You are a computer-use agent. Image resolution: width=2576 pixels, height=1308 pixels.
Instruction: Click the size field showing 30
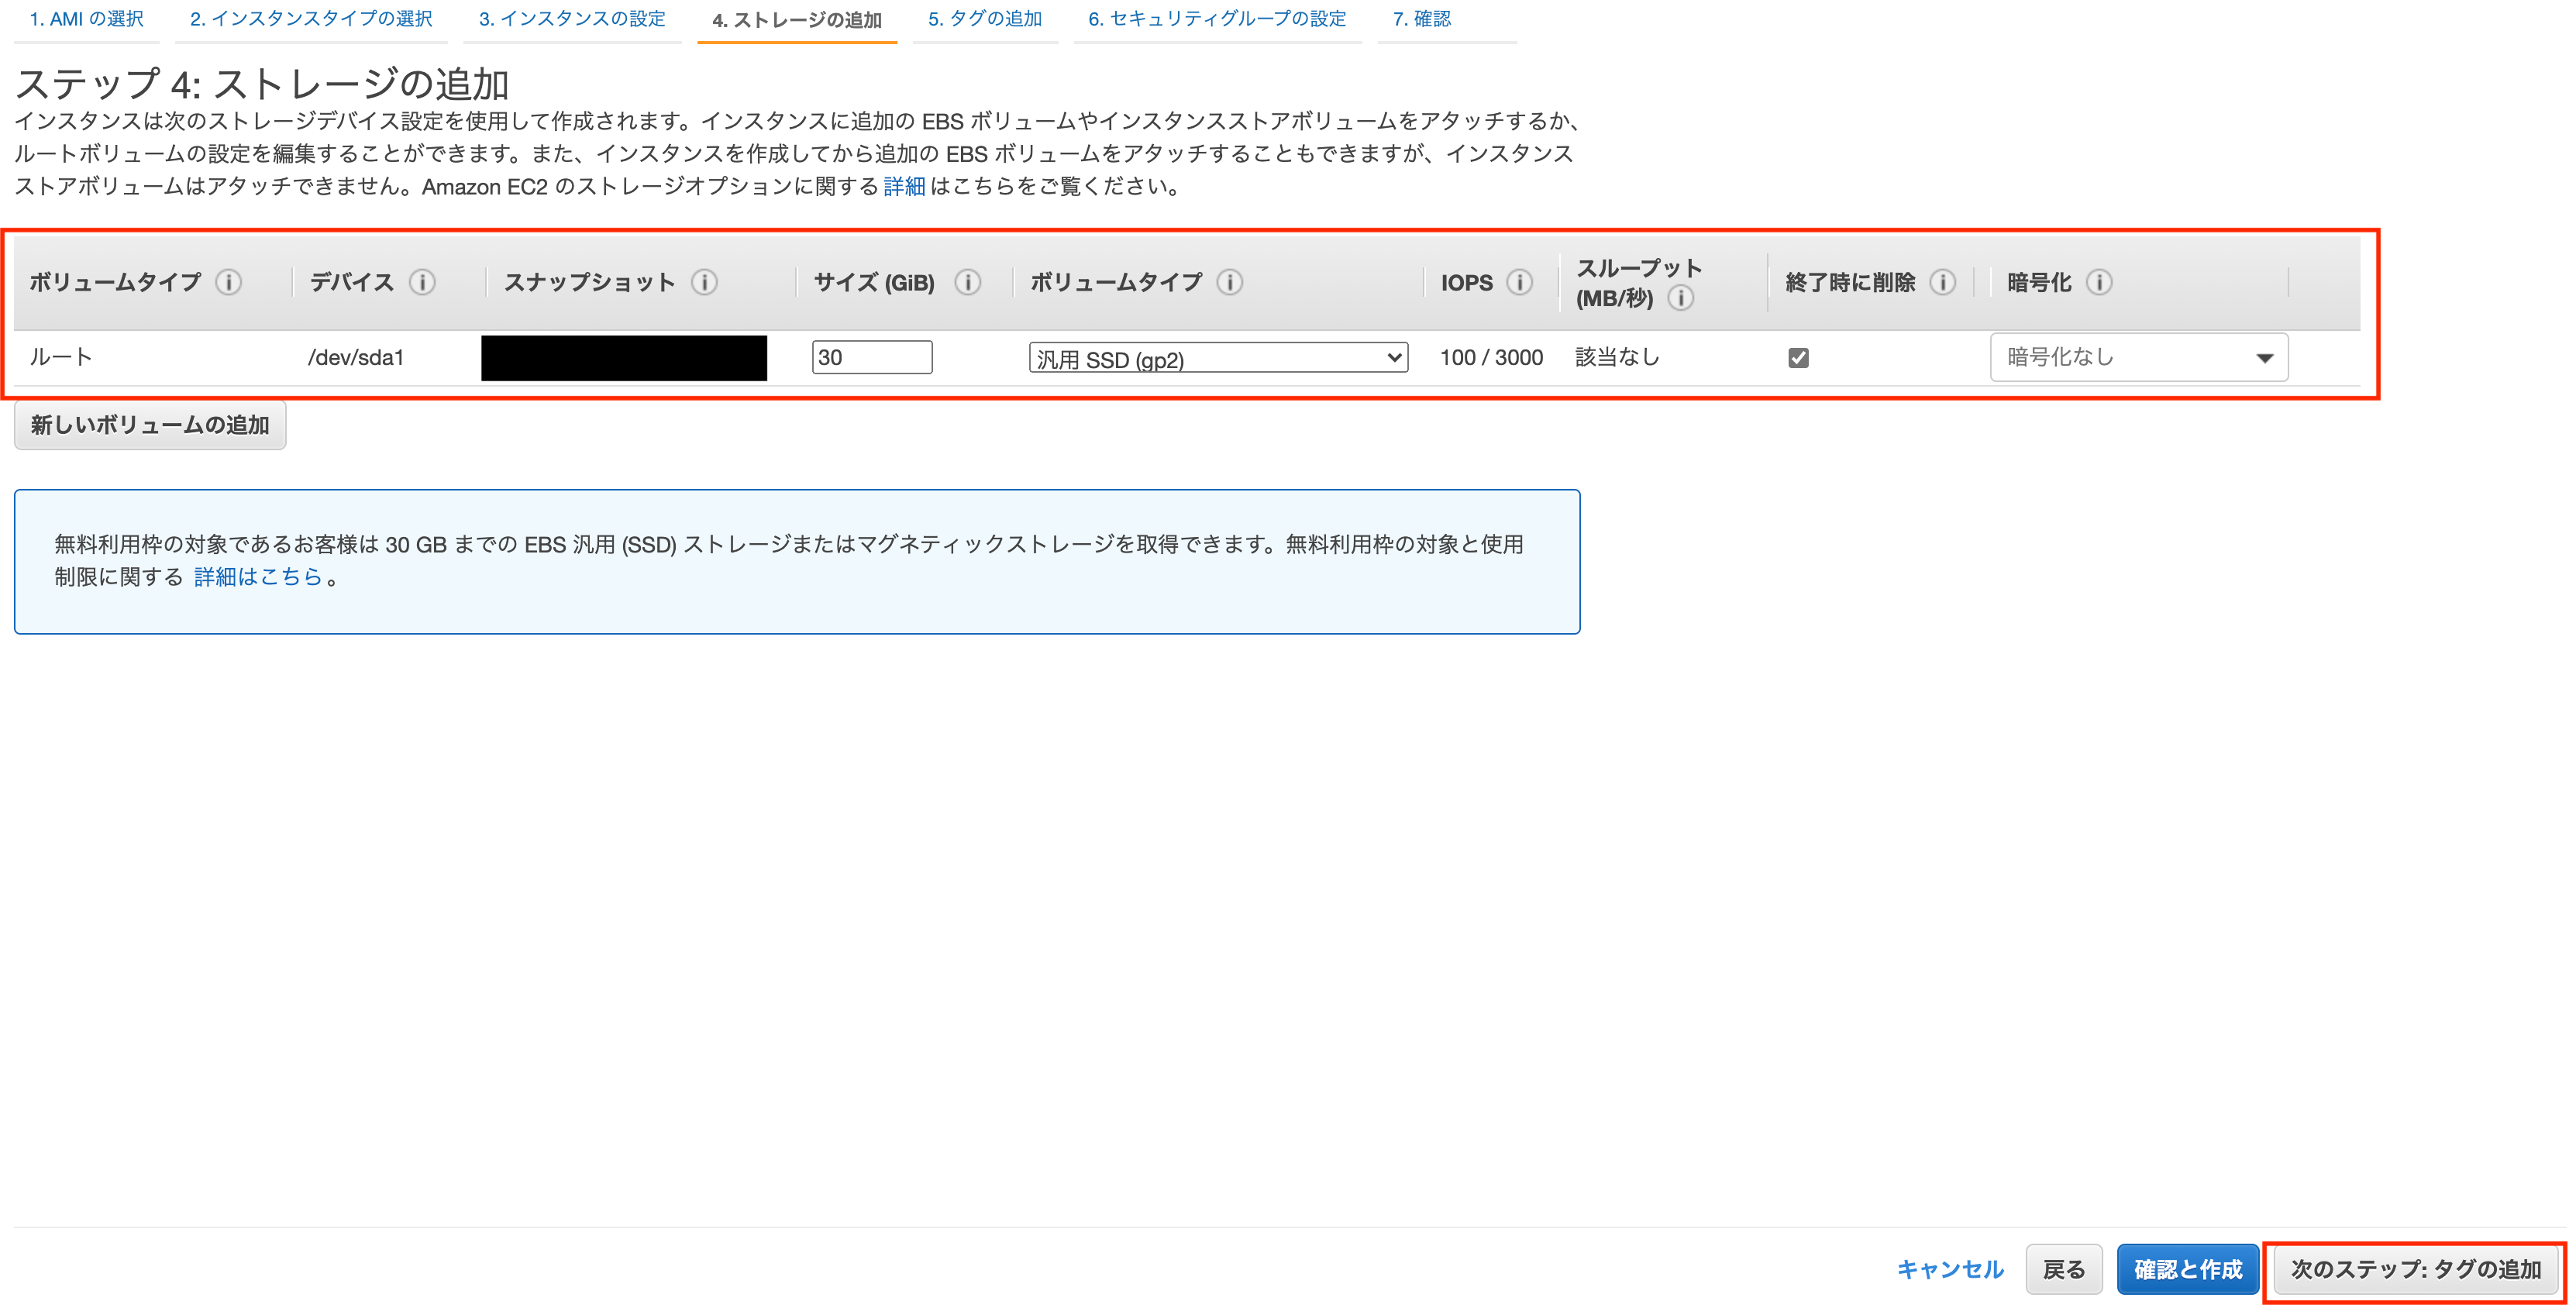point(870,357)
